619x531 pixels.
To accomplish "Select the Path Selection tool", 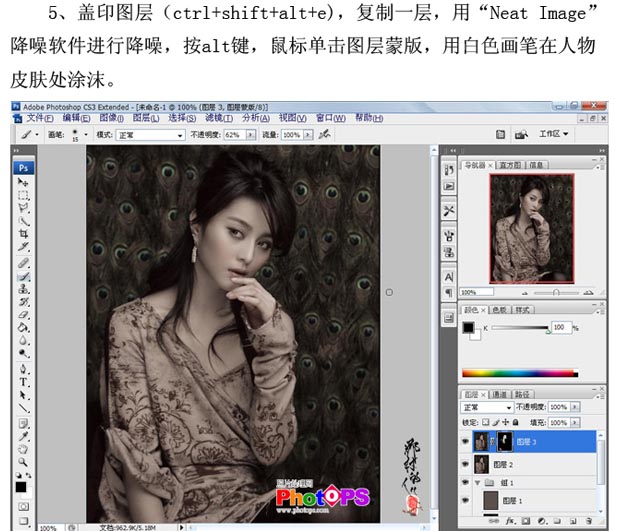I will coord(23,395).
